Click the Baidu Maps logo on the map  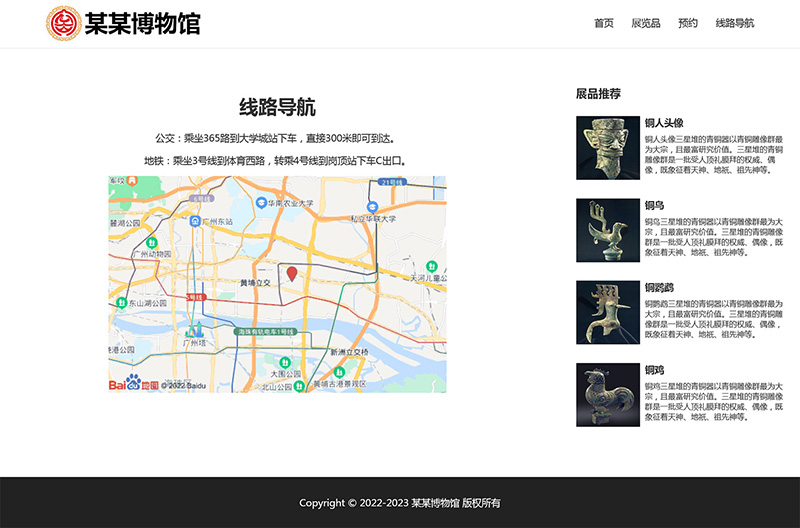(134, 384)
